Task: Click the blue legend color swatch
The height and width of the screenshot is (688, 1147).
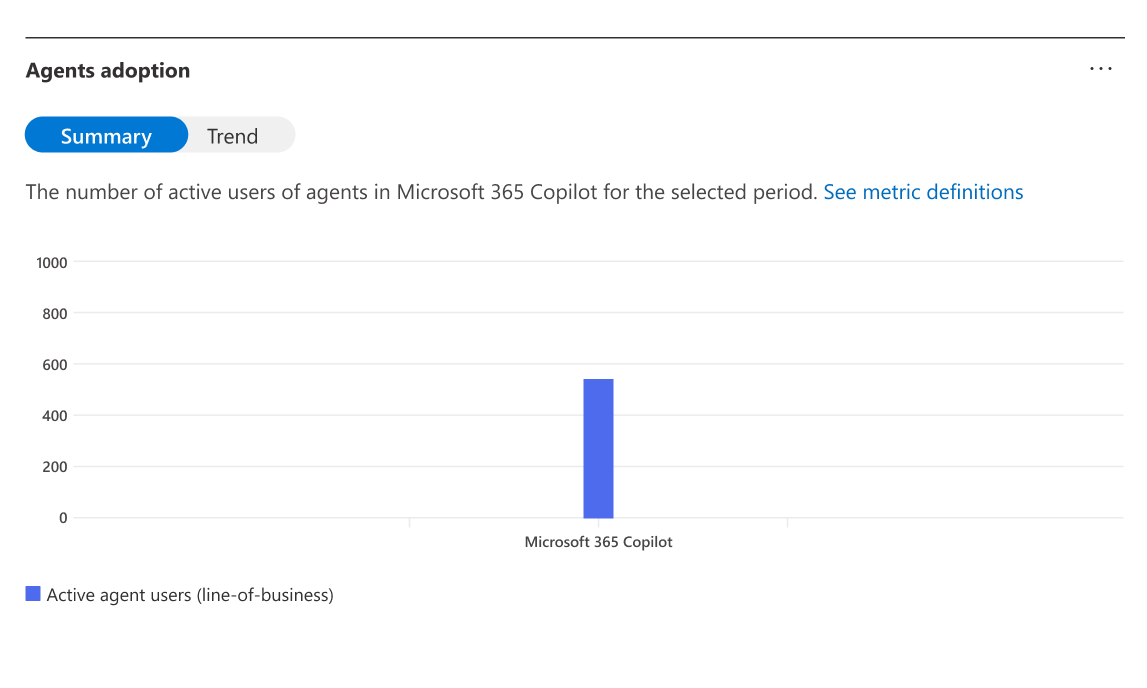Action: click(33, 594)
